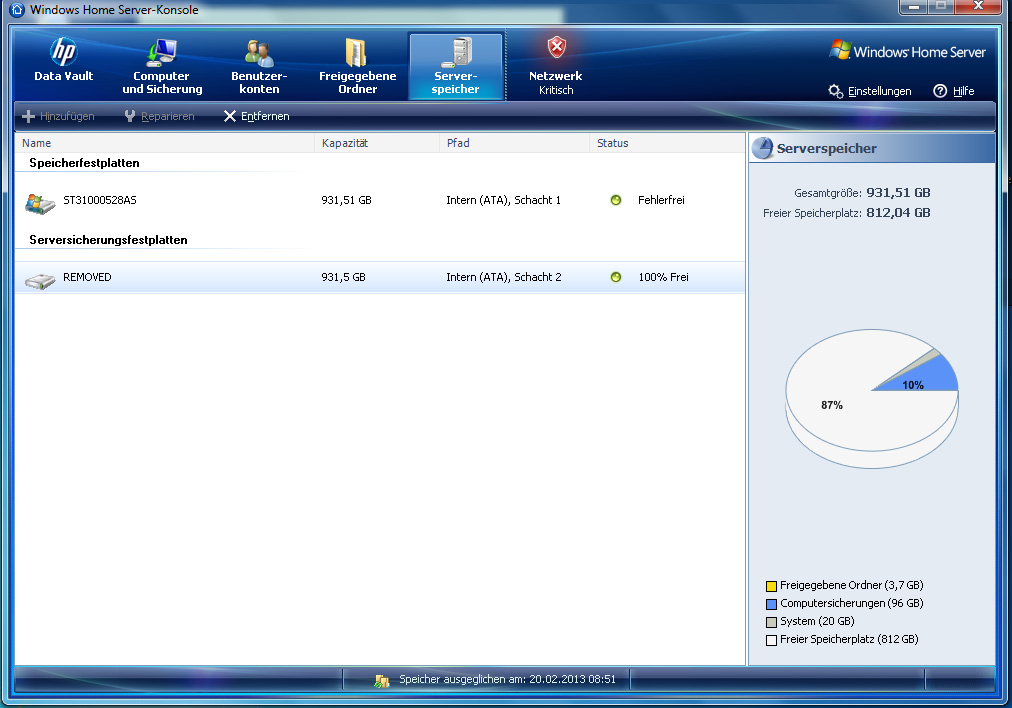
Task: Sort by the Name column header
Action: (x=165, y=143)
